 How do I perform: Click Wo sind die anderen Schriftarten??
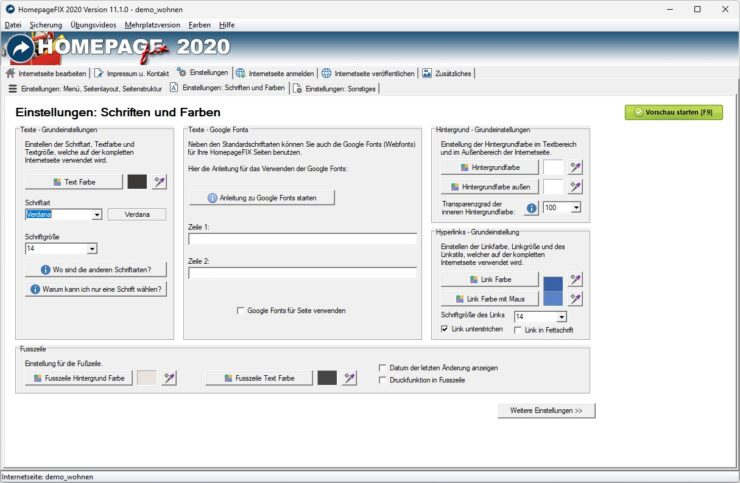pos(96,270)
